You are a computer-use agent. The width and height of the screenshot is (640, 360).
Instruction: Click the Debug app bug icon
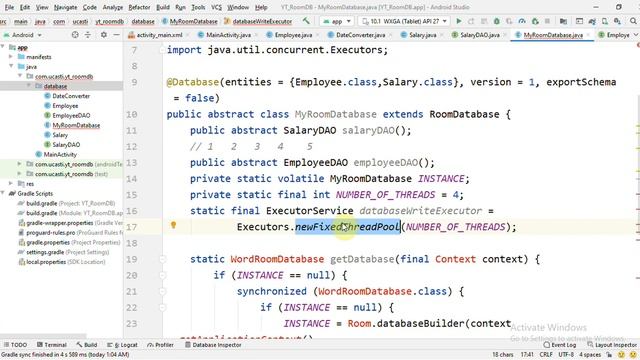point(496,21)
